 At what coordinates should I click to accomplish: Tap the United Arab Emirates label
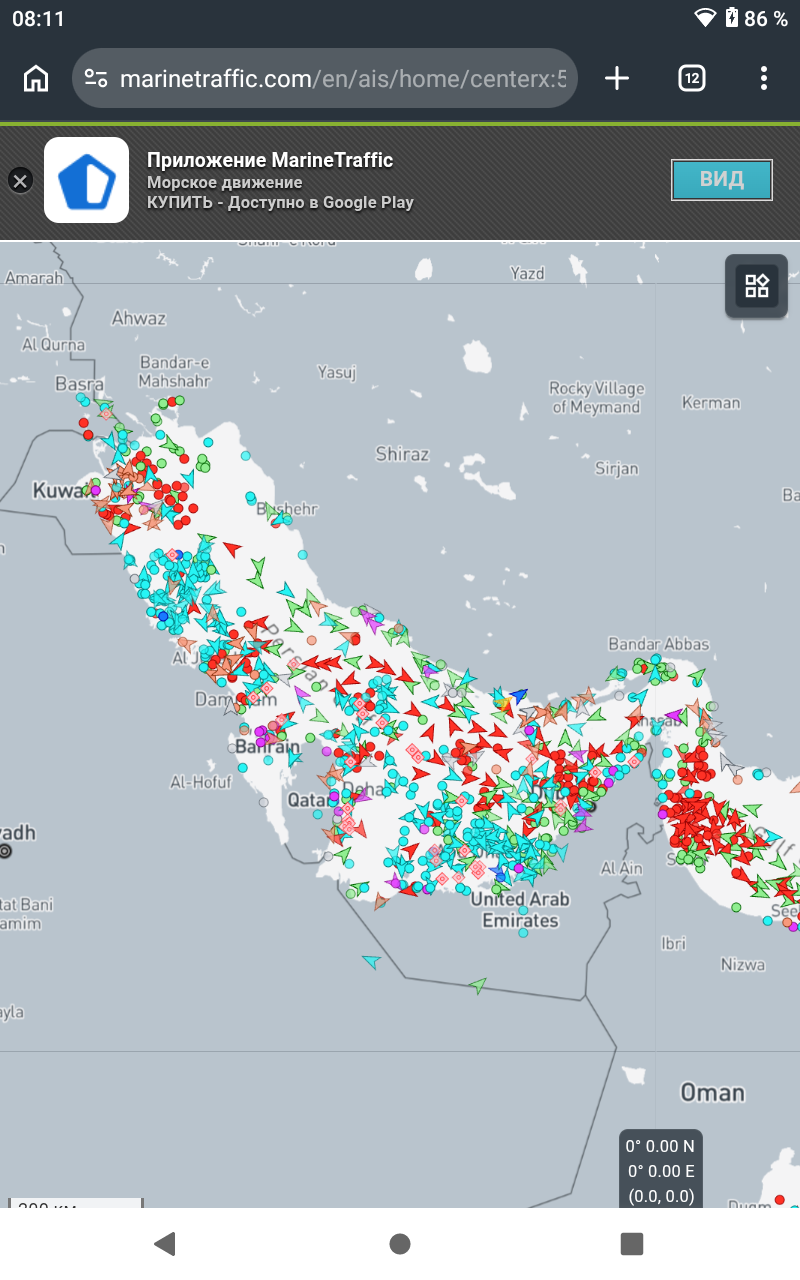point(521,909)
